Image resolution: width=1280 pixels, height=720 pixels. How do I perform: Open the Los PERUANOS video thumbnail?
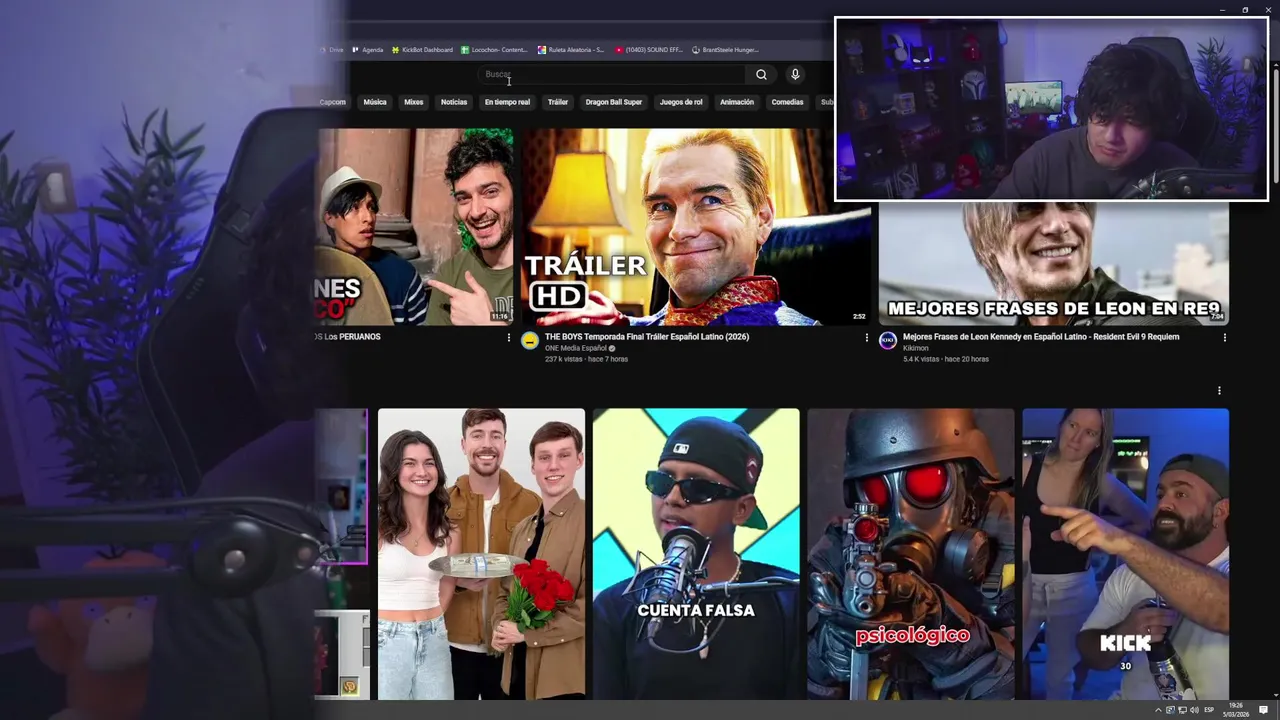[x=415, y=226]
